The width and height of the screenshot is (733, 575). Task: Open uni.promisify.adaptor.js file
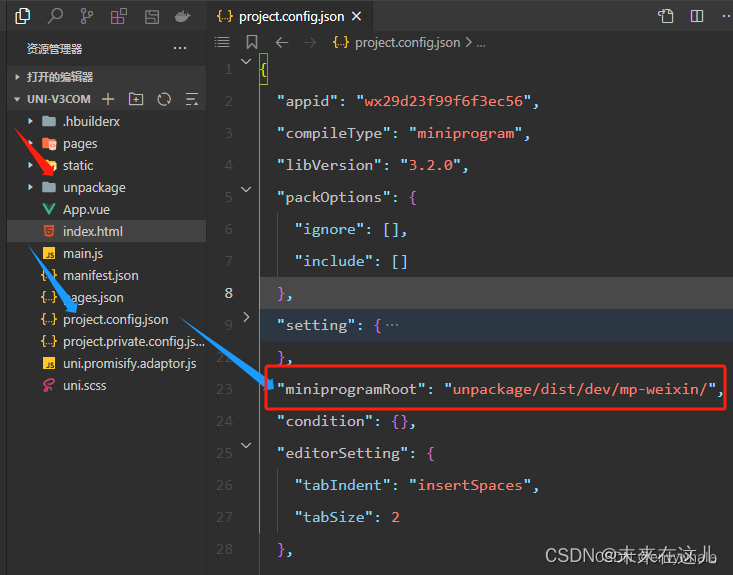[129, 364]
